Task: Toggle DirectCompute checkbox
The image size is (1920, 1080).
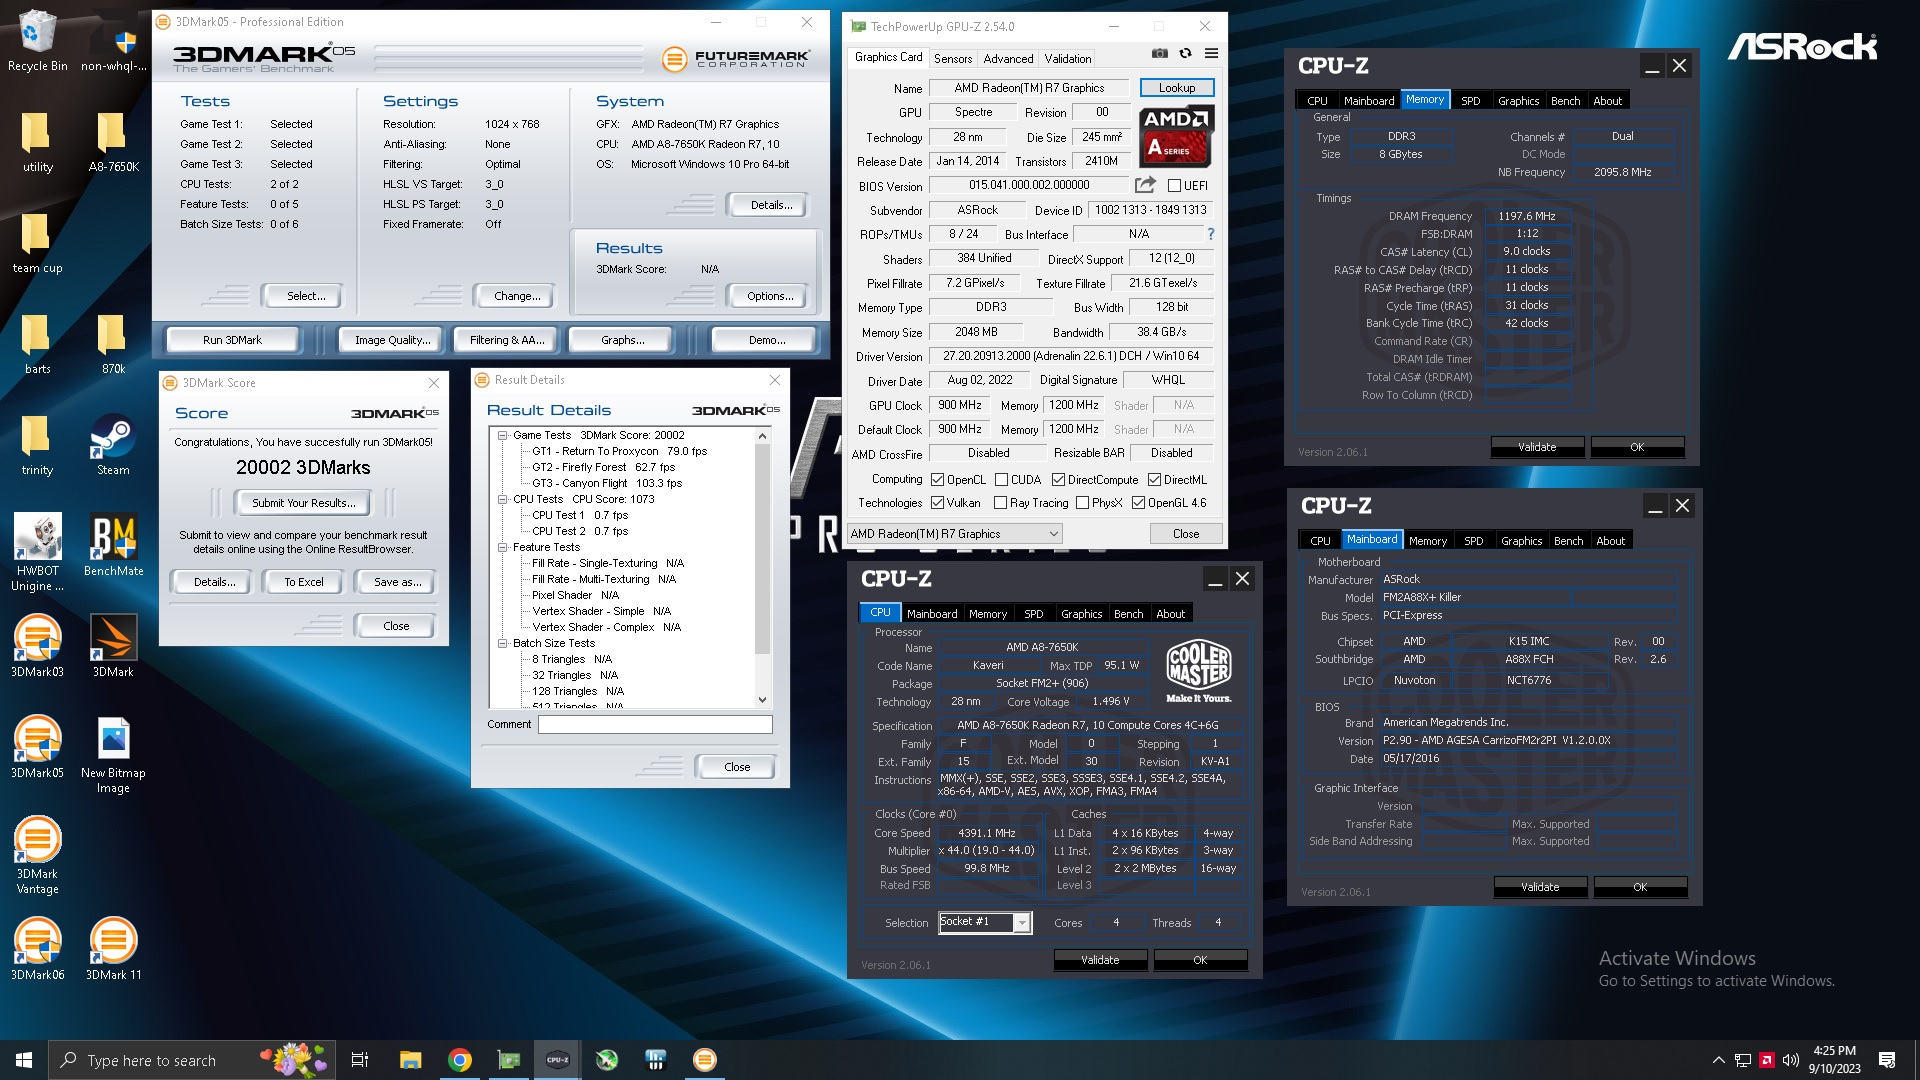Action: pyautogui.click(x=1058, y=480)
